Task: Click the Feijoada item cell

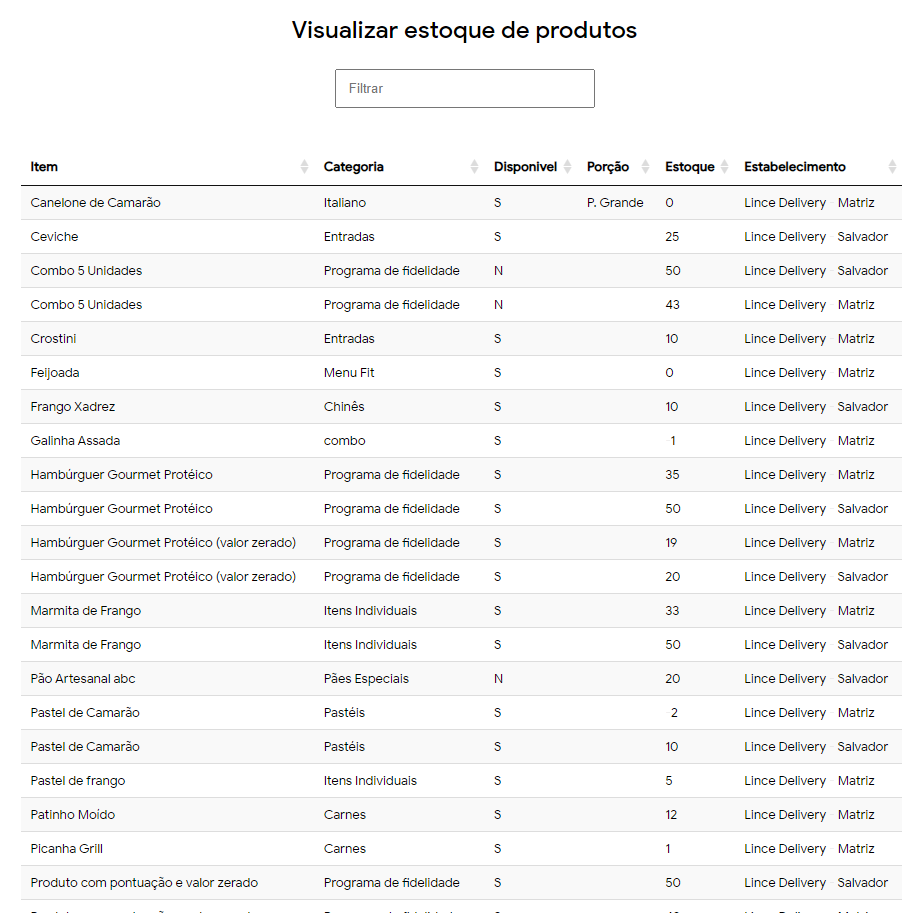Action: pyautogui.click(x=55, y=373)
